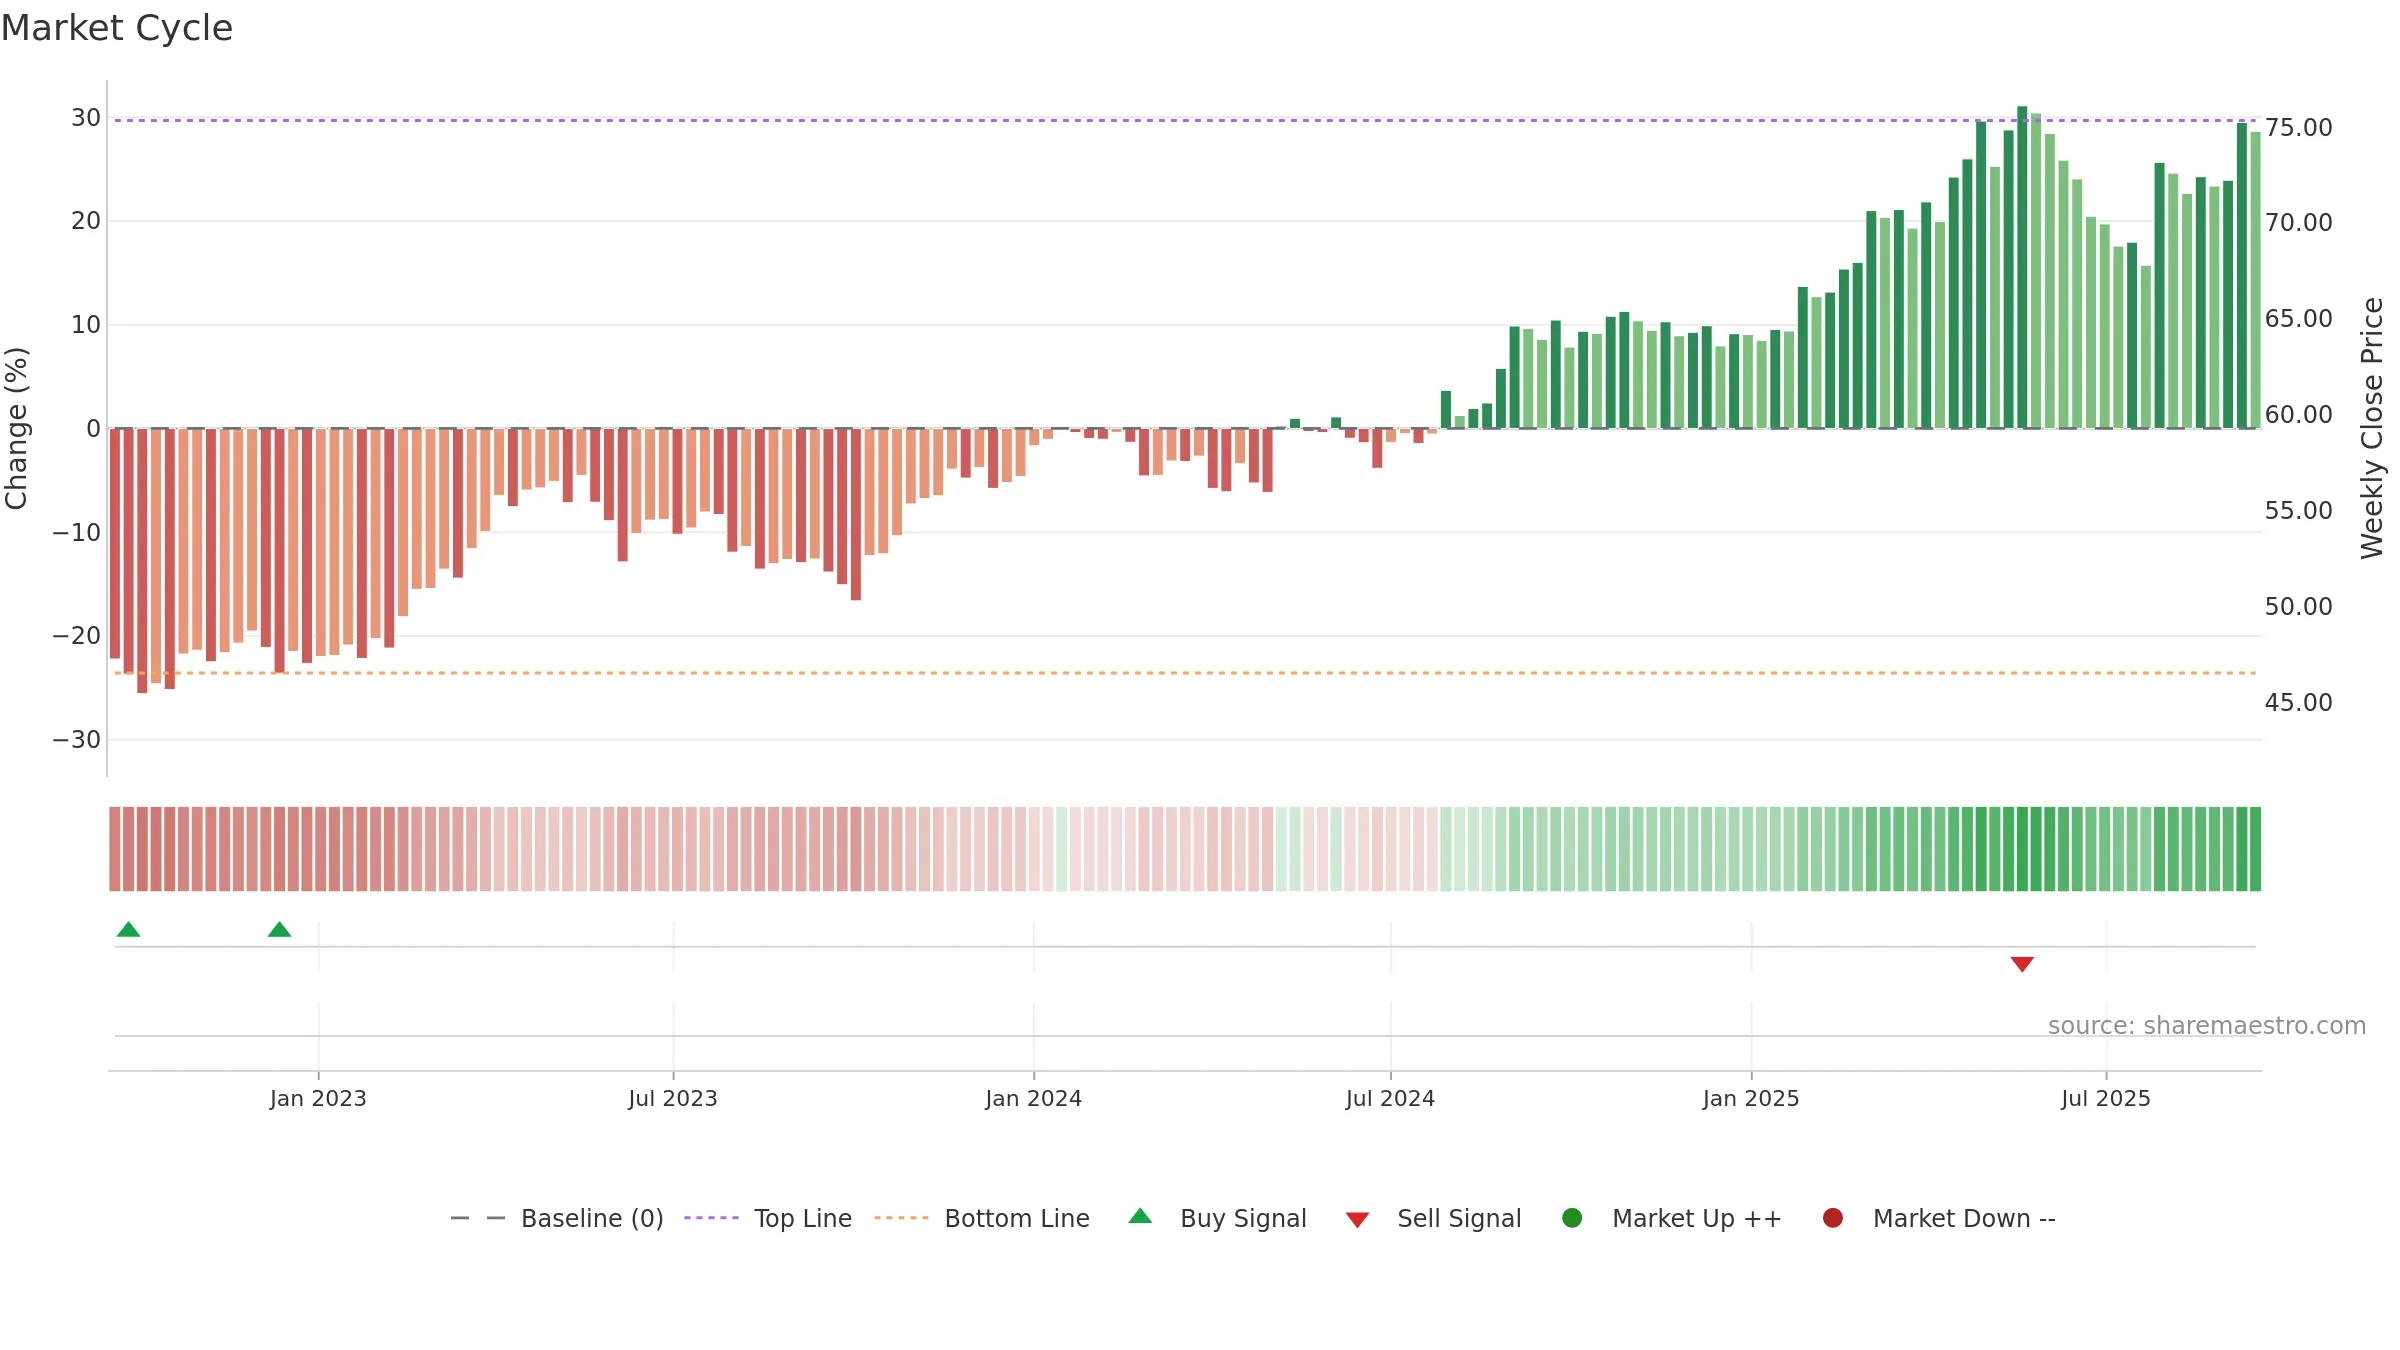This screenshot has height=1350, width=2400.
Task: Click the leftmost dark red heatmap strip cell
Action: [115, 849]
